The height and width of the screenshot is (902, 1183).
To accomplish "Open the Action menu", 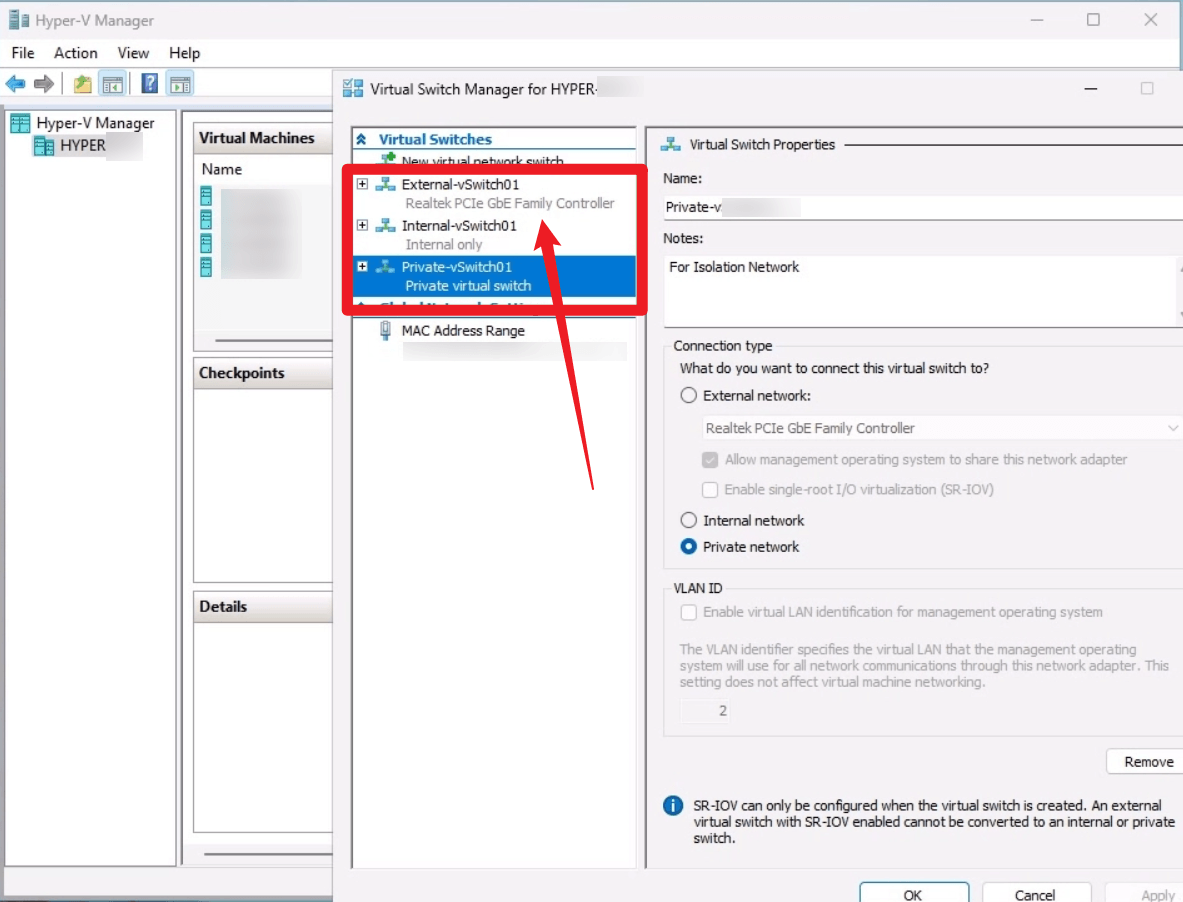I will click(x=75, y=53).
